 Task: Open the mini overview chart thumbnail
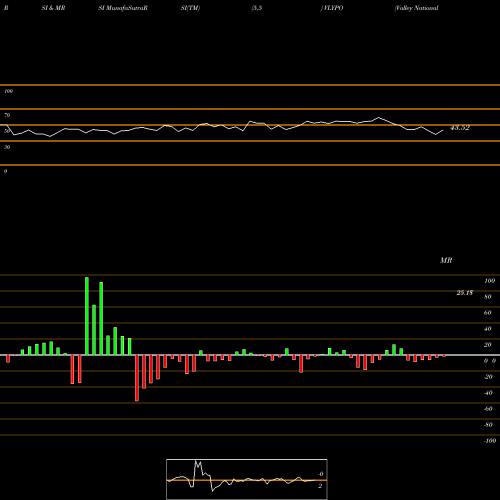pyautogui.click(x=247, y=479)
